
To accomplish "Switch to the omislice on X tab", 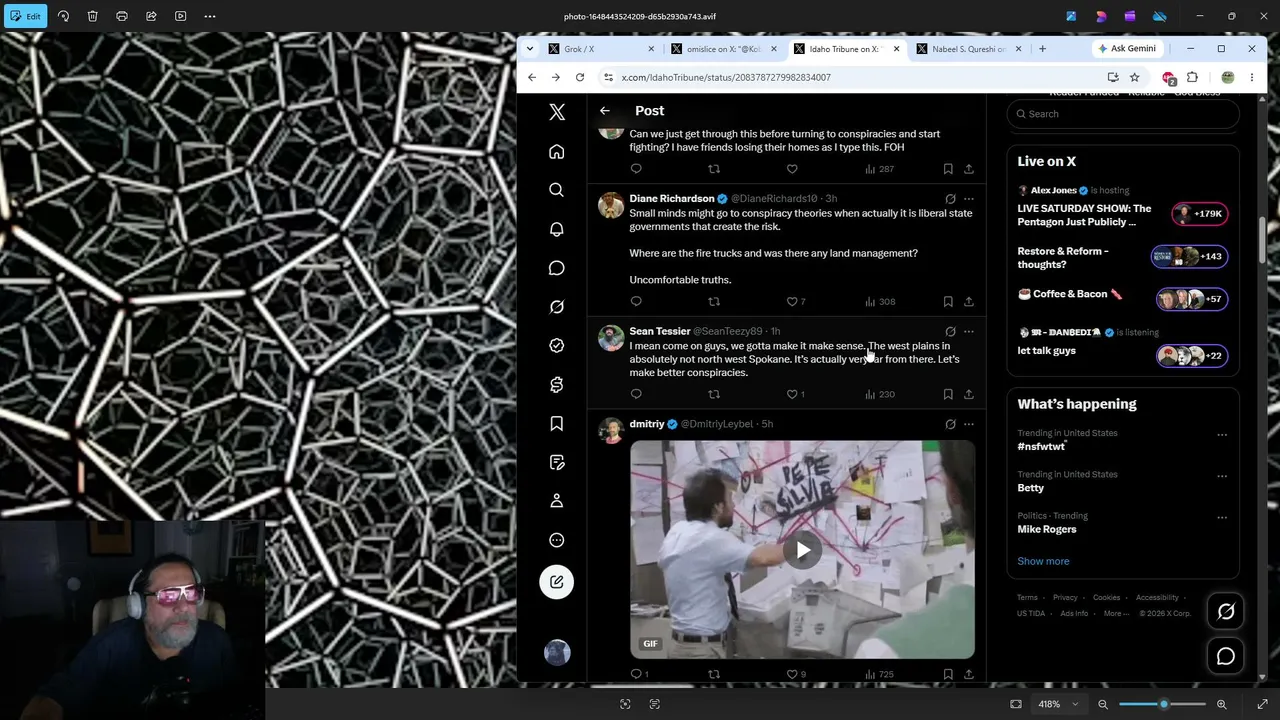I will [x=723, y=49].
